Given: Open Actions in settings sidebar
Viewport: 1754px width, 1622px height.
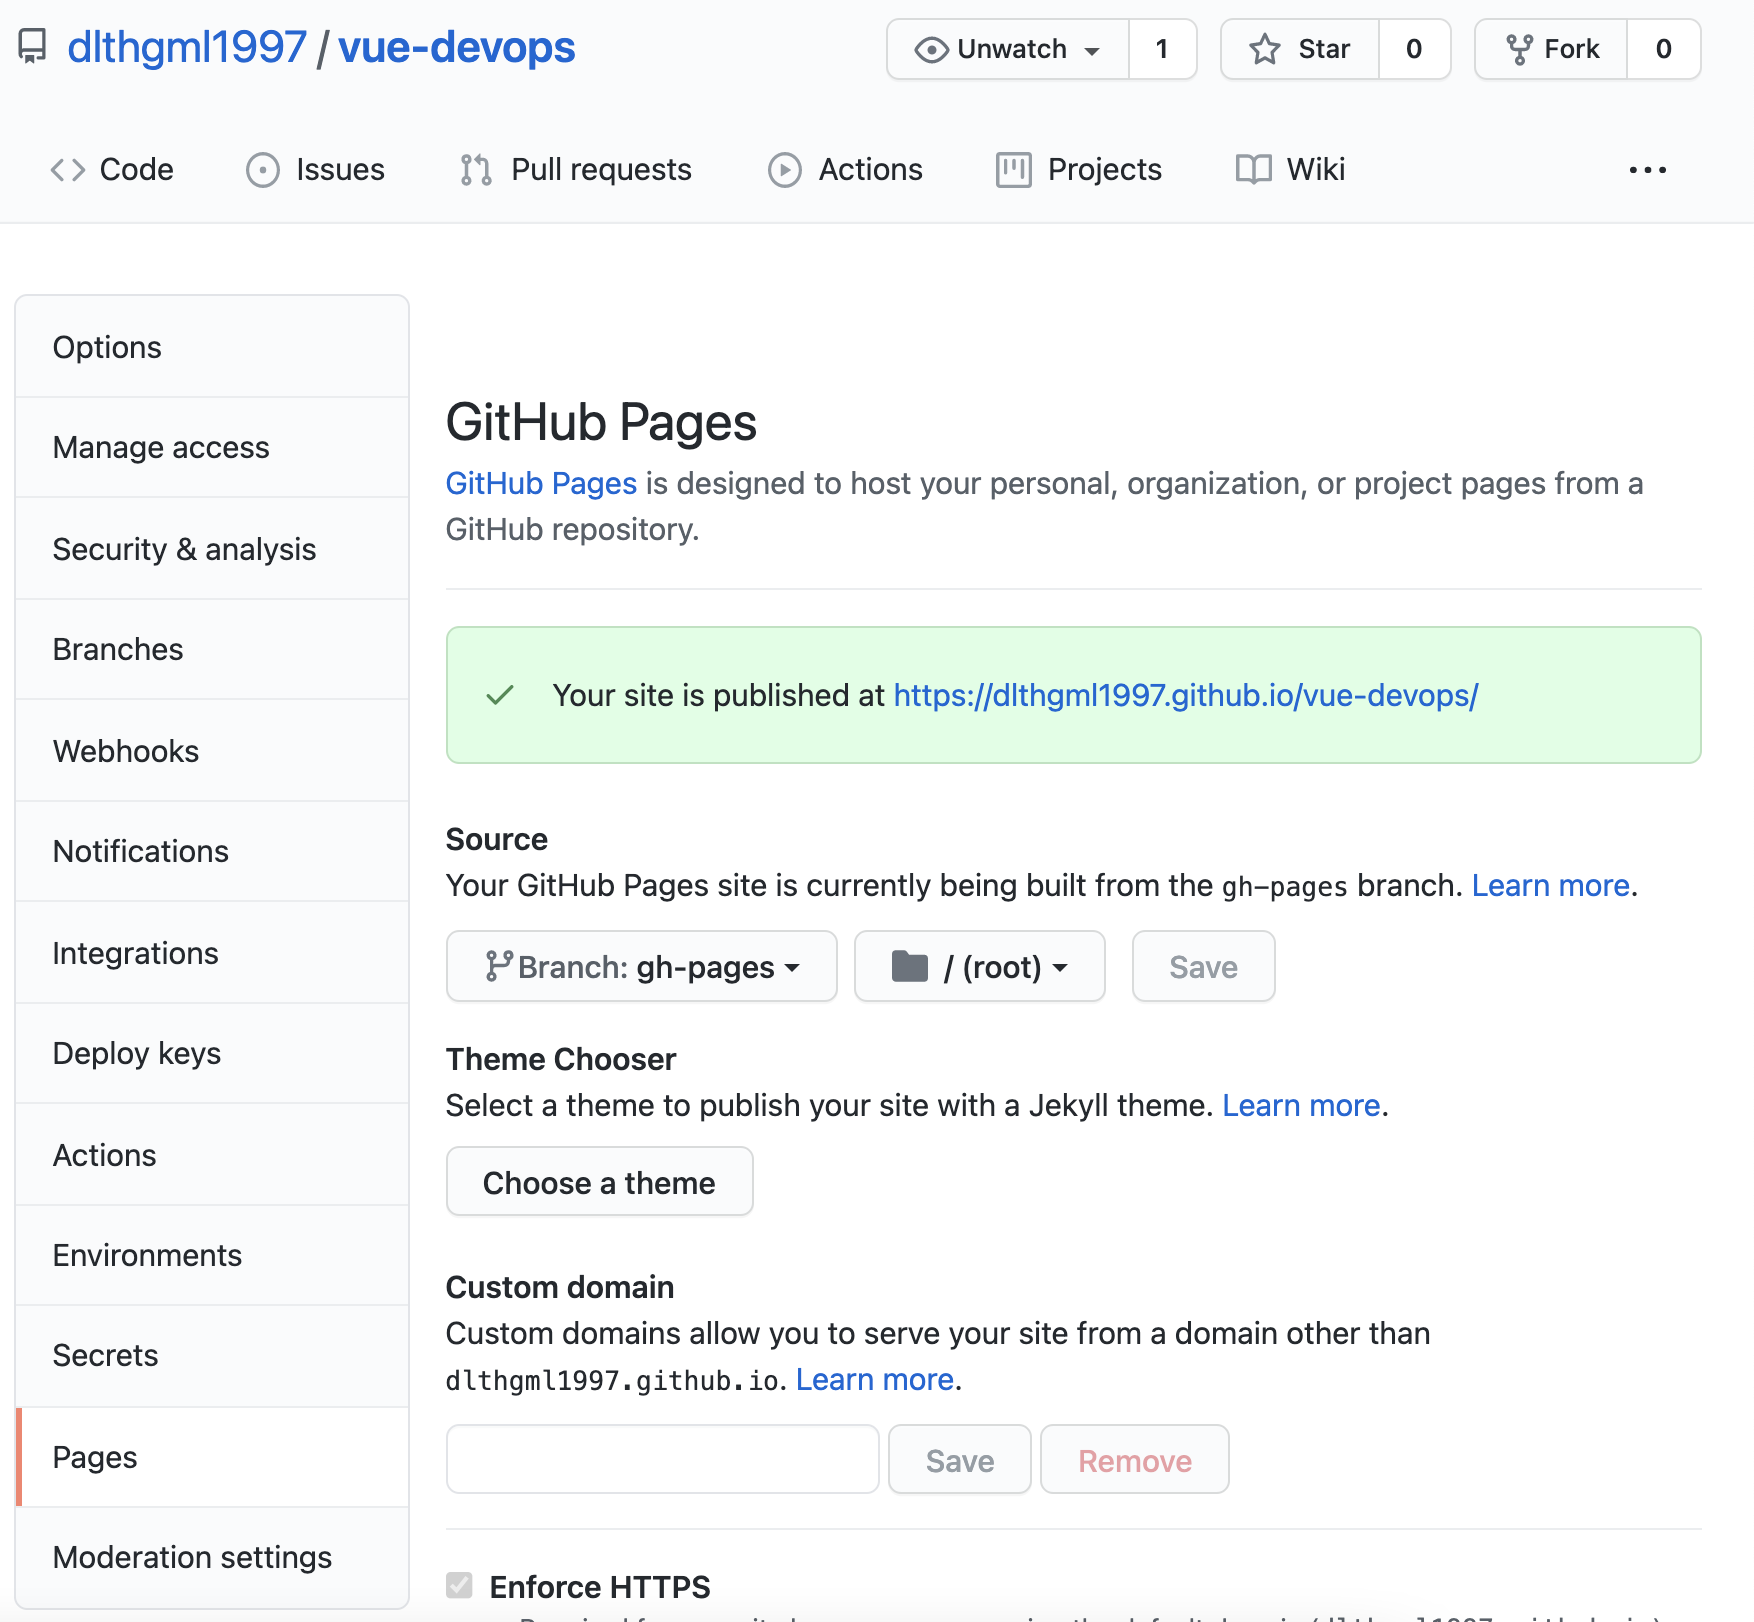Looking at the screenshot, I should [212, 1155].
